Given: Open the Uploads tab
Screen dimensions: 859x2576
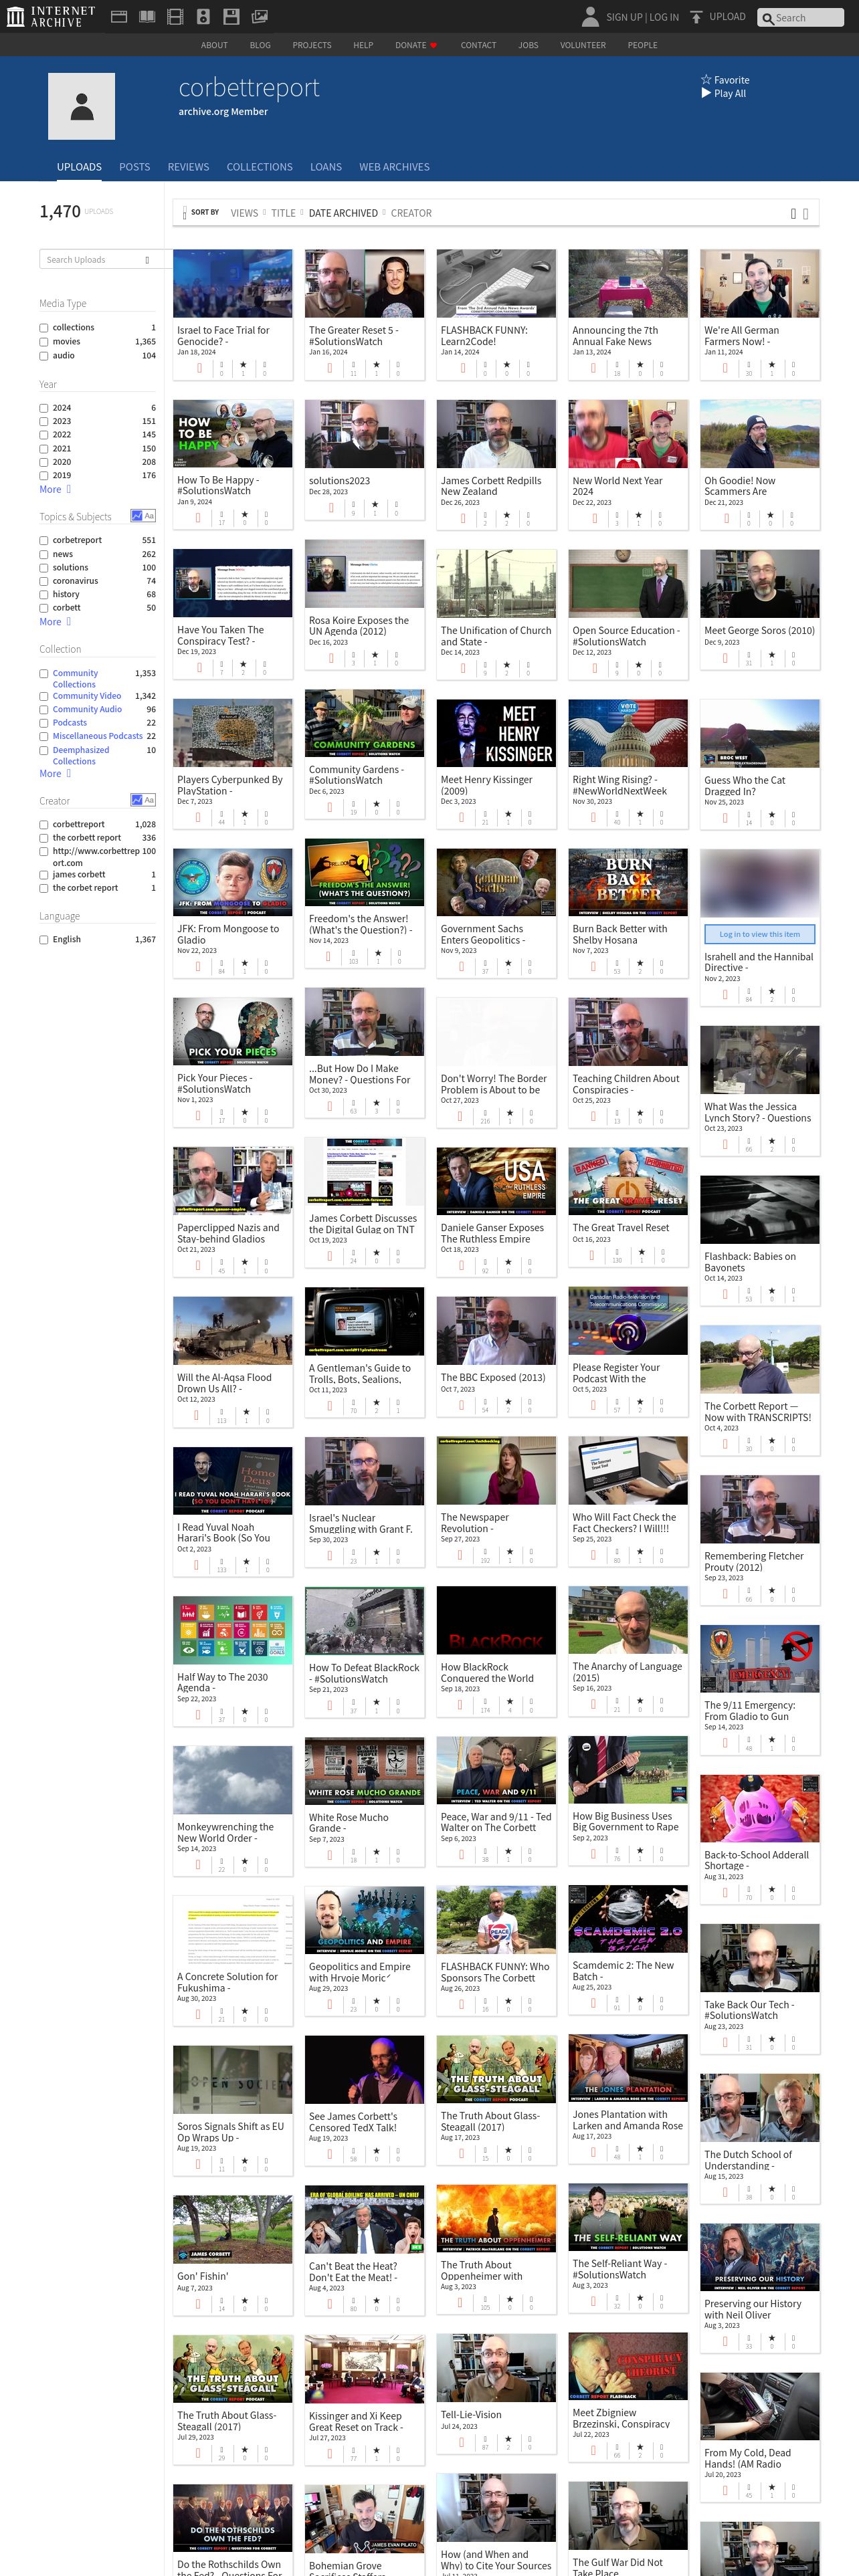Looking at the screenshot, I should coord(79,167).
